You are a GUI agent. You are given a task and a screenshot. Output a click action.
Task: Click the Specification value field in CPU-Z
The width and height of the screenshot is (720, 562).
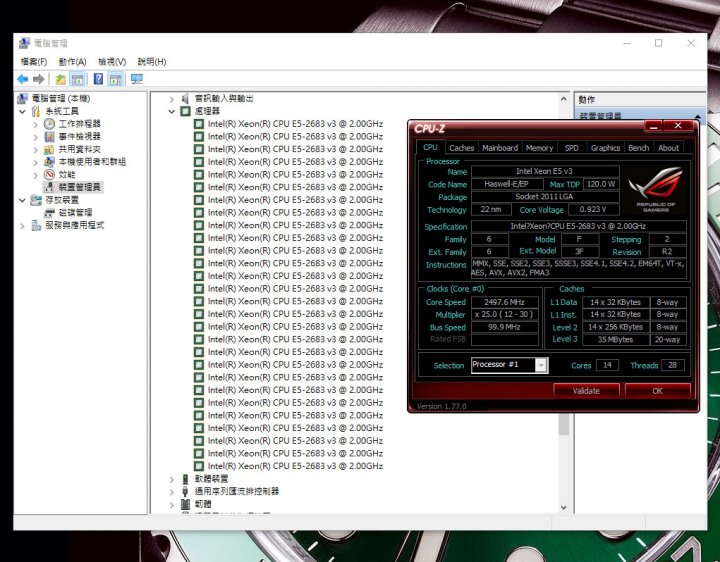click(579, 226)
